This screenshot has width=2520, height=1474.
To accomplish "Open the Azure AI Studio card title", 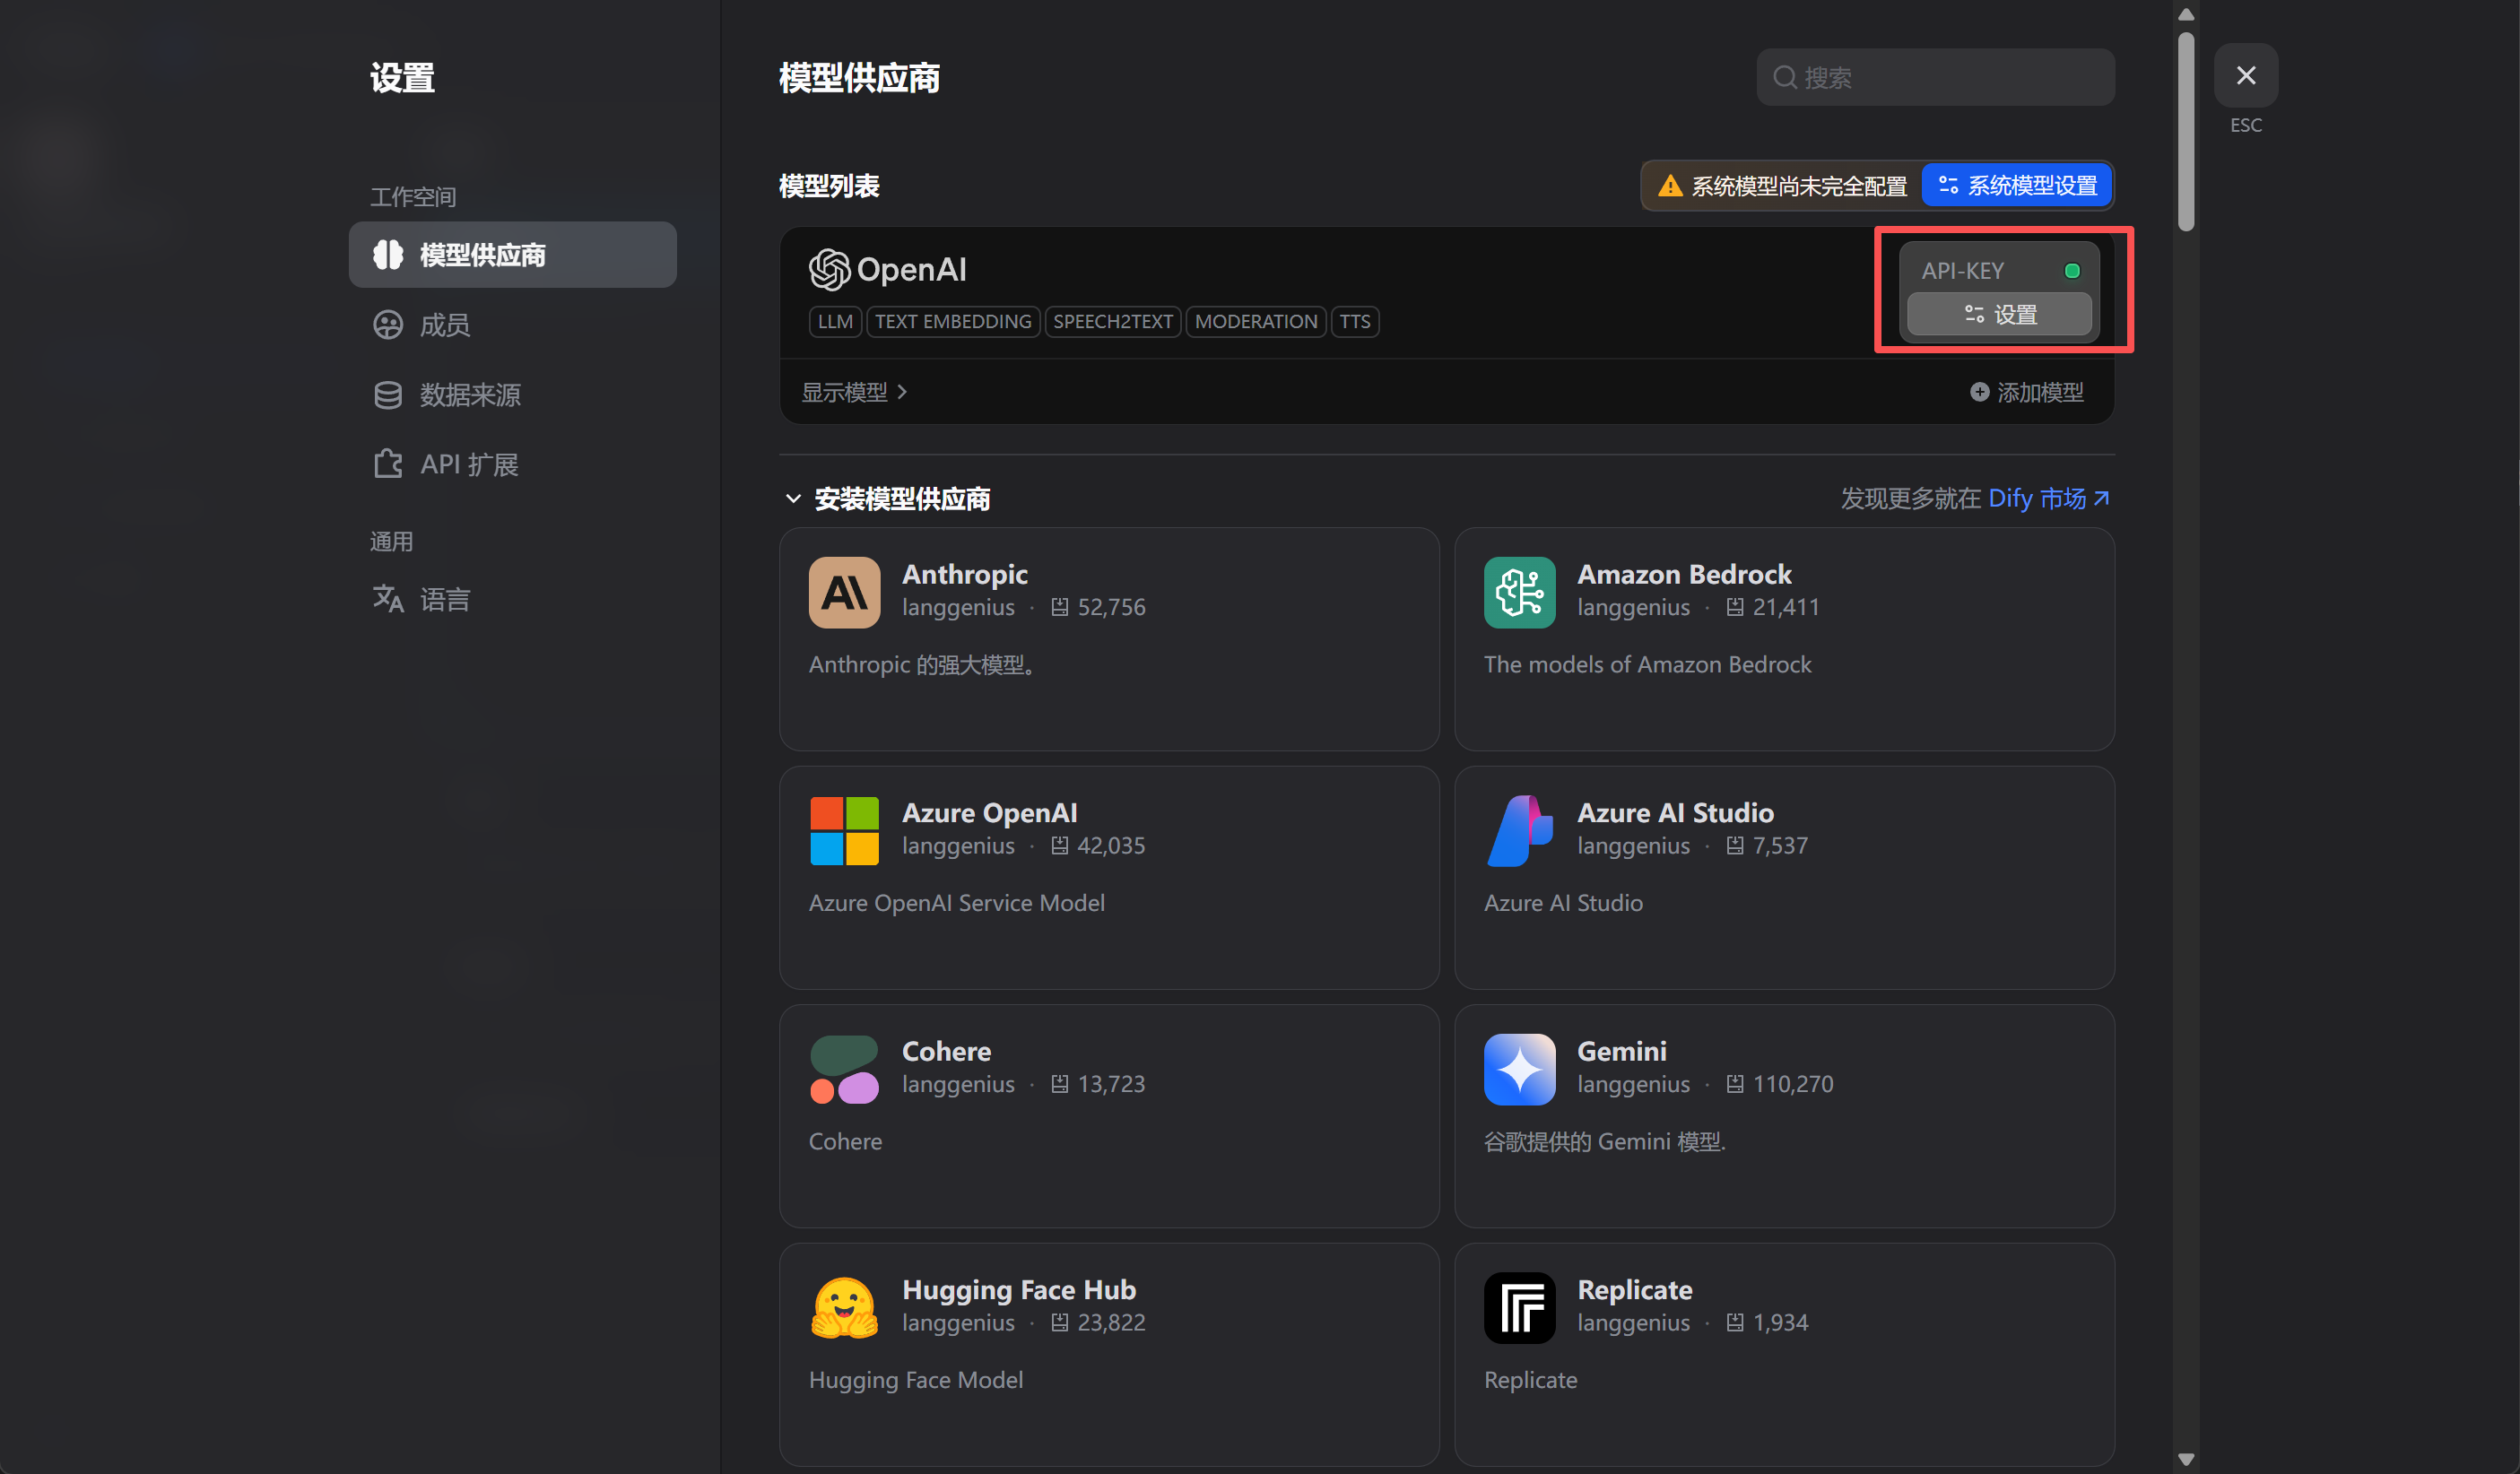I will tap(1675, 812).
